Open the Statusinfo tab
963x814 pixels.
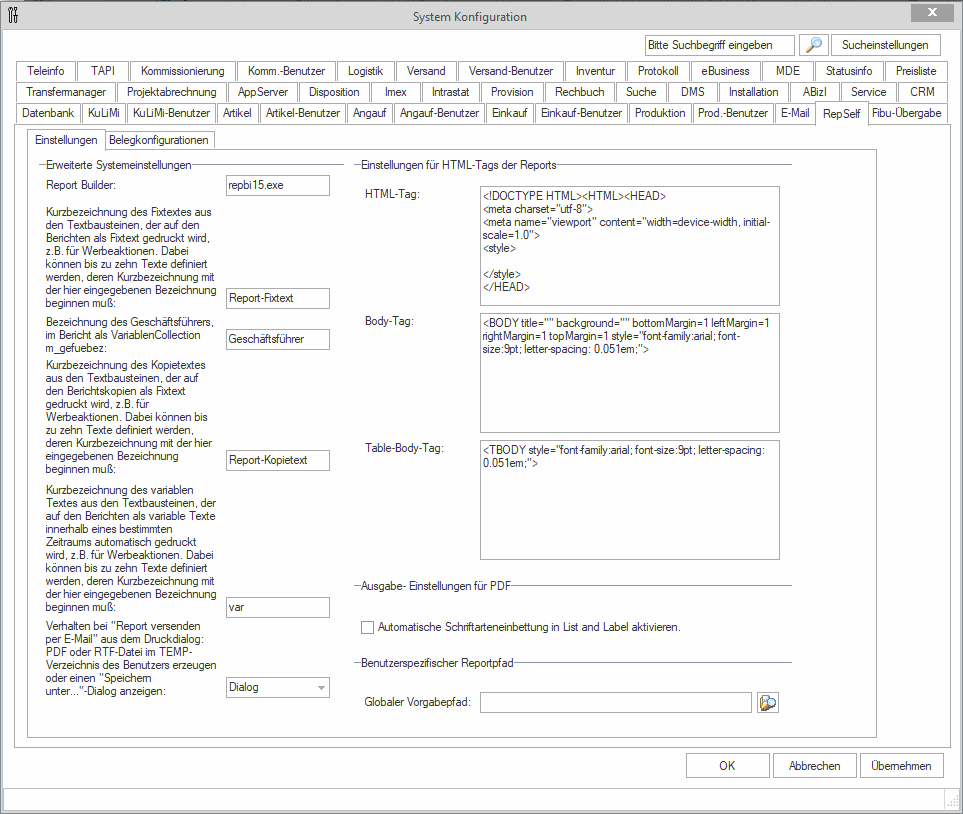(x=849, y=71)
